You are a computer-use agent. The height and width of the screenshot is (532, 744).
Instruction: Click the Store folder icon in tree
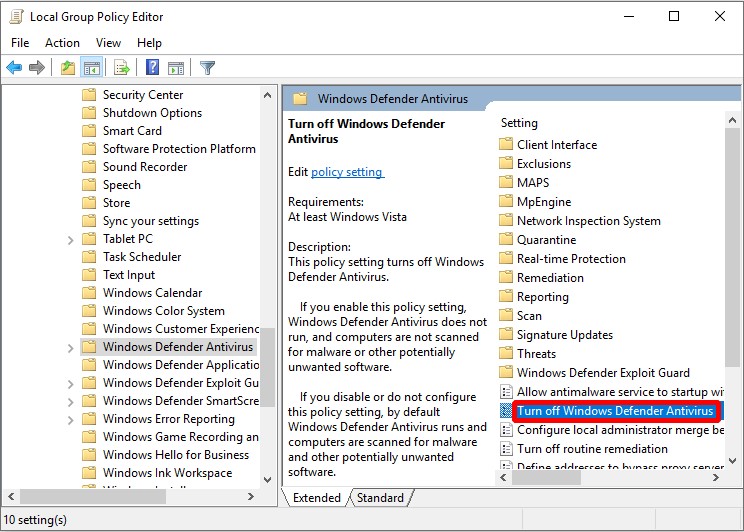[x=89, y=203]
